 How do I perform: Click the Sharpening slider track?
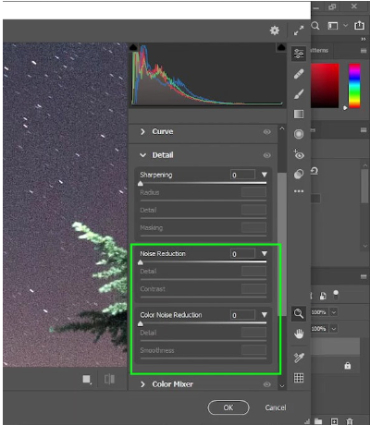point(203,183)
